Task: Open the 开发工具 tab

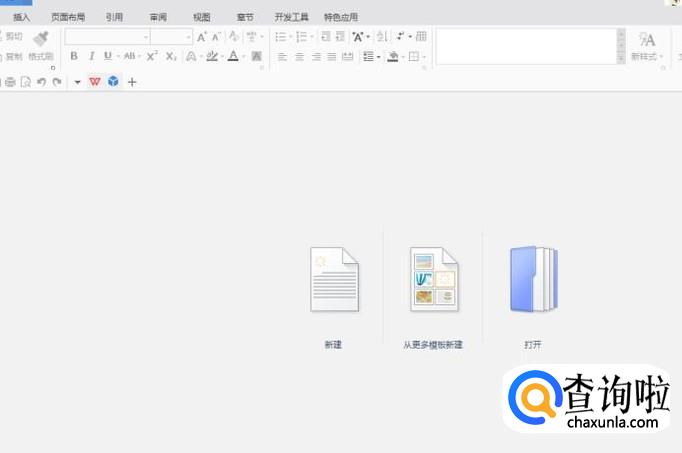Action: [291, 17]
